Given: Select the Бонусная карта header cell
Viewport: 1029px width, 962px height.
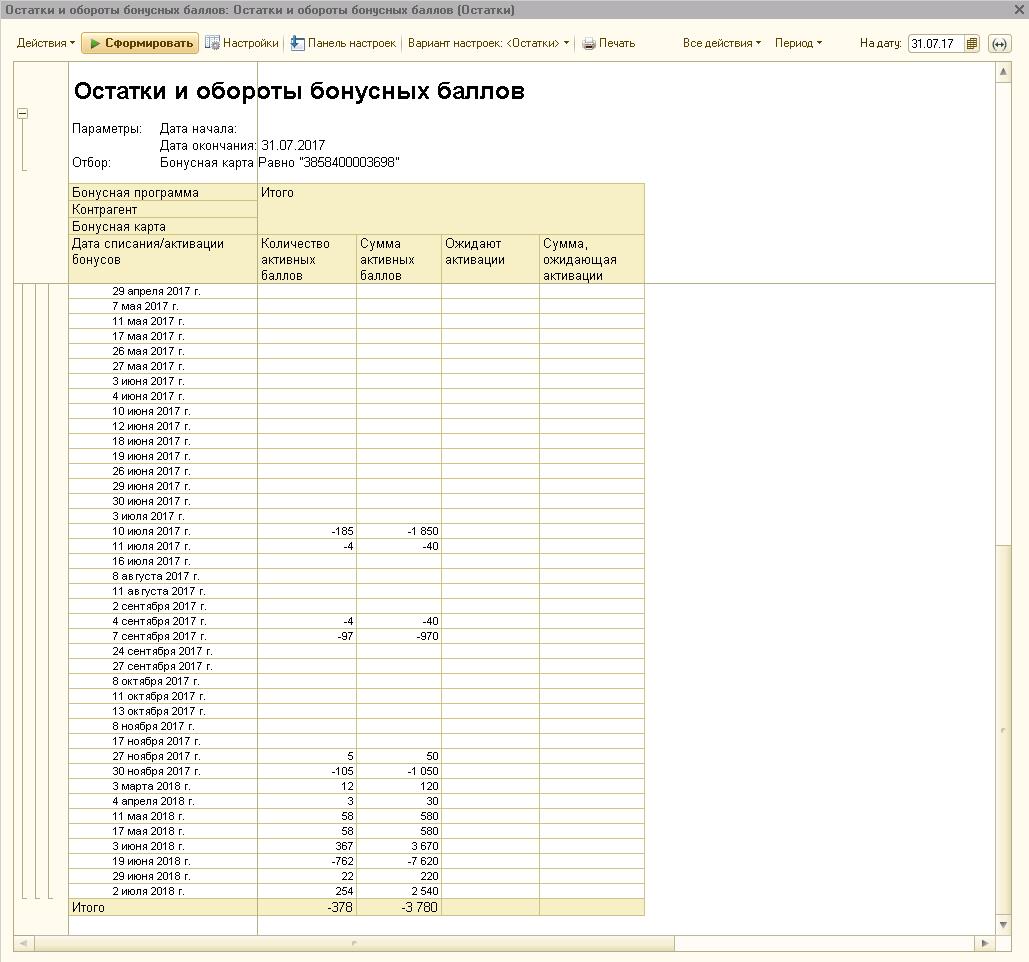Looking at the screenshot, I should click(163, 226).
